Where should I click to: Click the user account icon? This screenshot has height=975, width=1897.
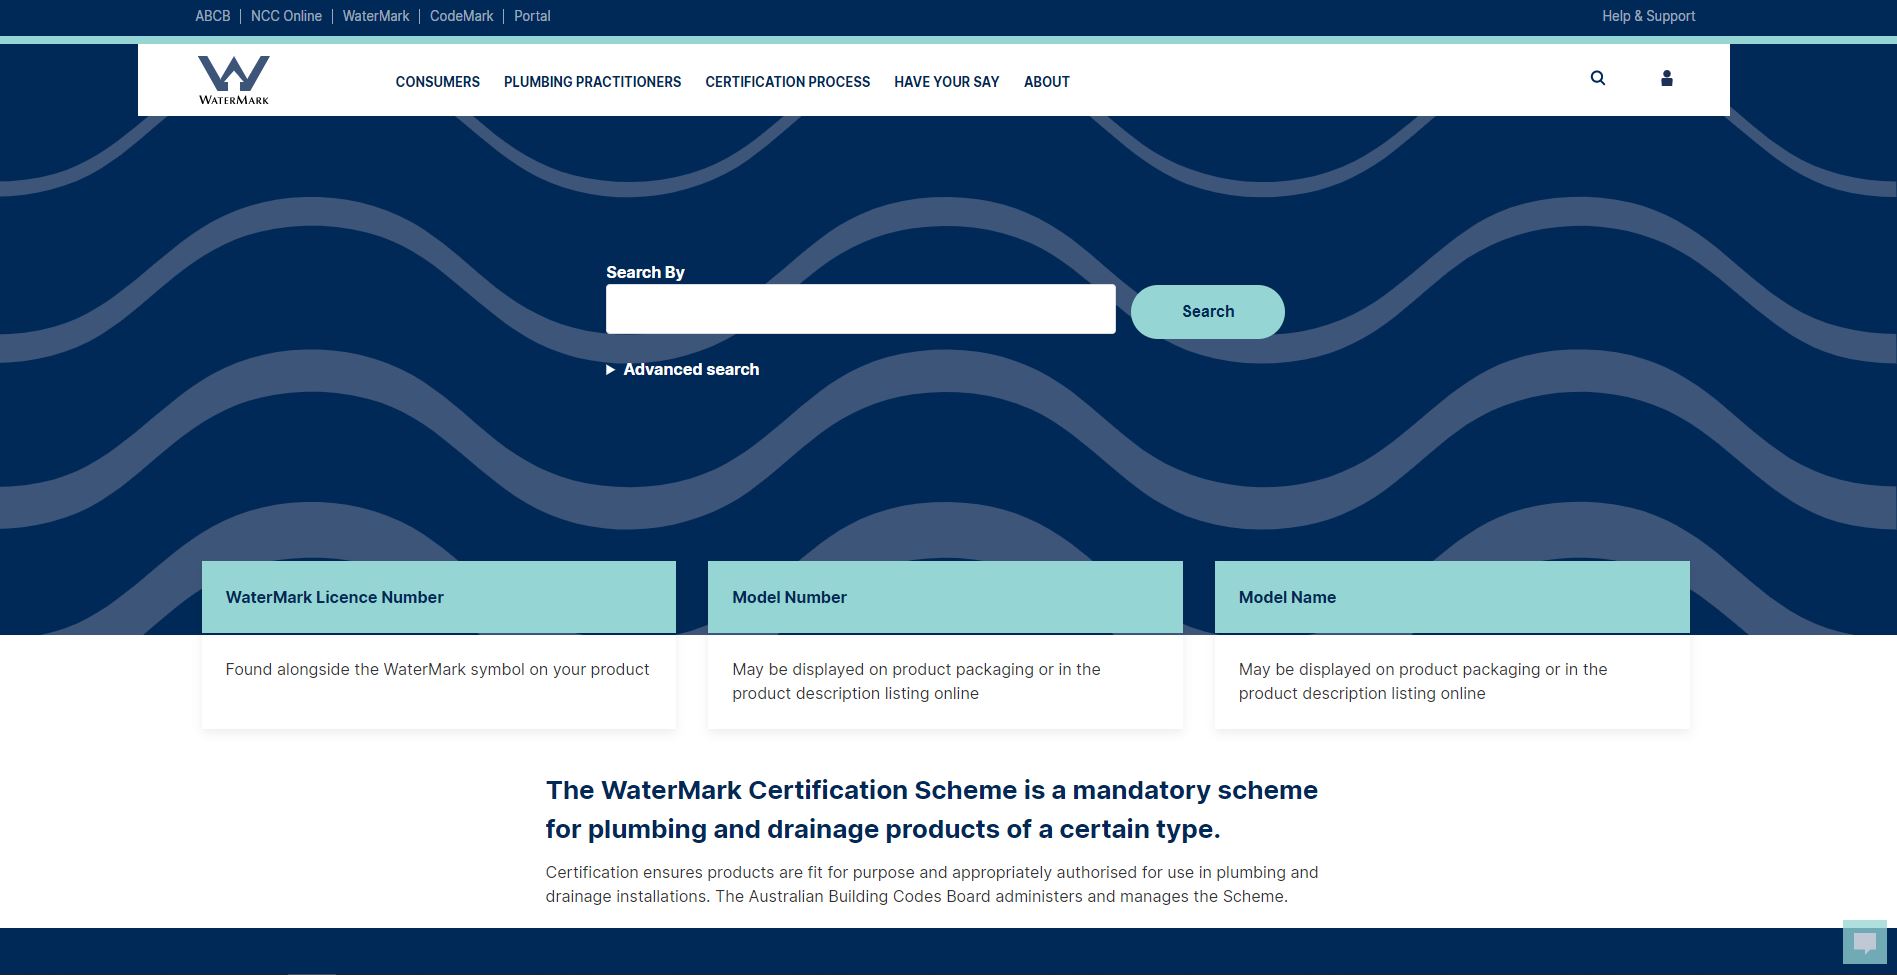1666,78
